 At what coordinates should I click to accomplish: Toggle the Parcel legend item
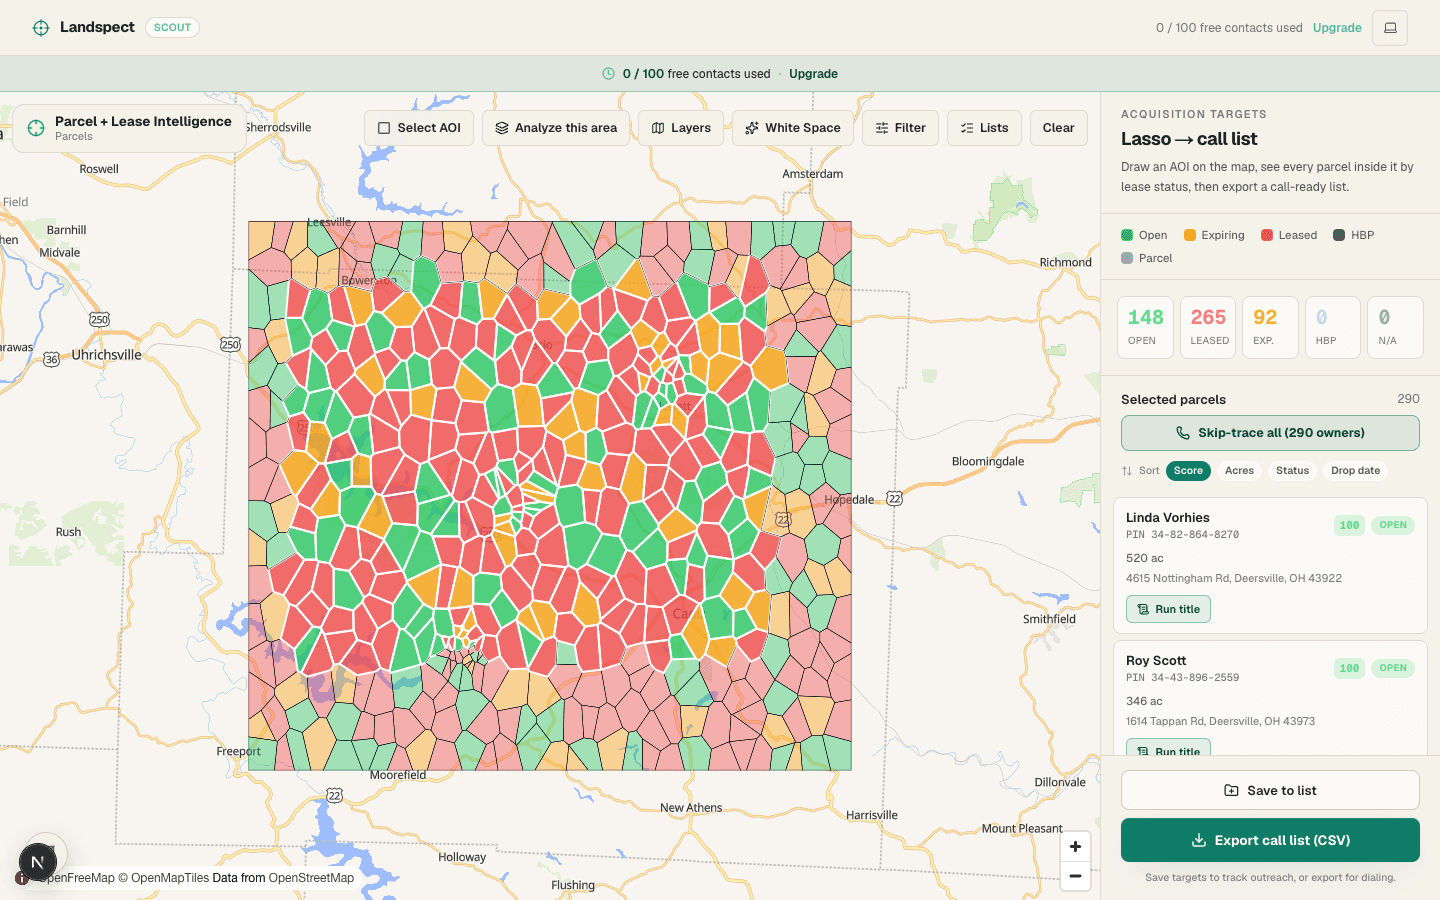click(1147, 258)
